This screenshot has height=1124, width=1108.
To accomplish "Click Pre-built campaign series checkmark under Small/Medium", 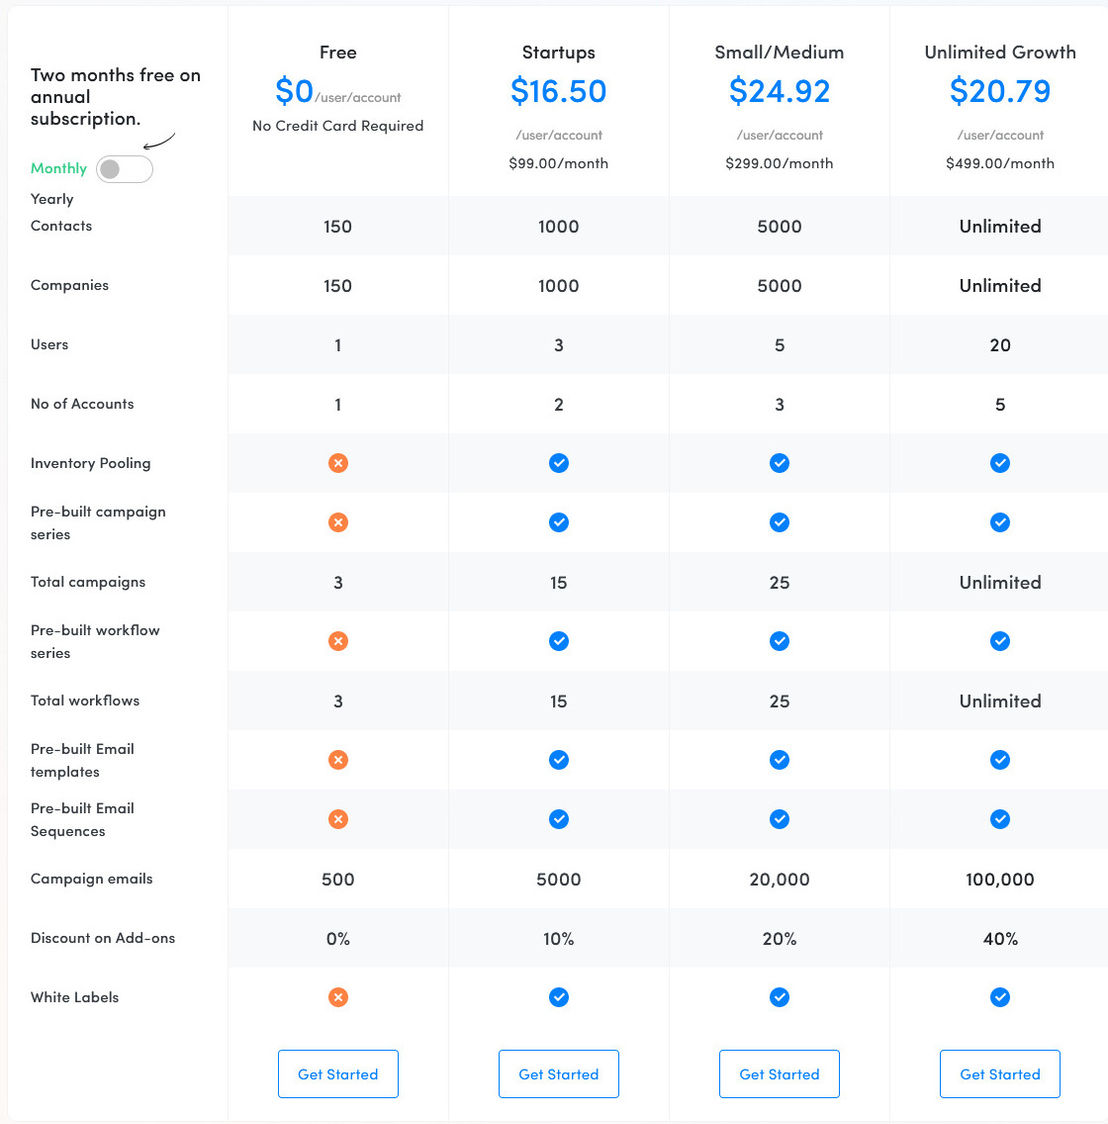I will point(780,523).
